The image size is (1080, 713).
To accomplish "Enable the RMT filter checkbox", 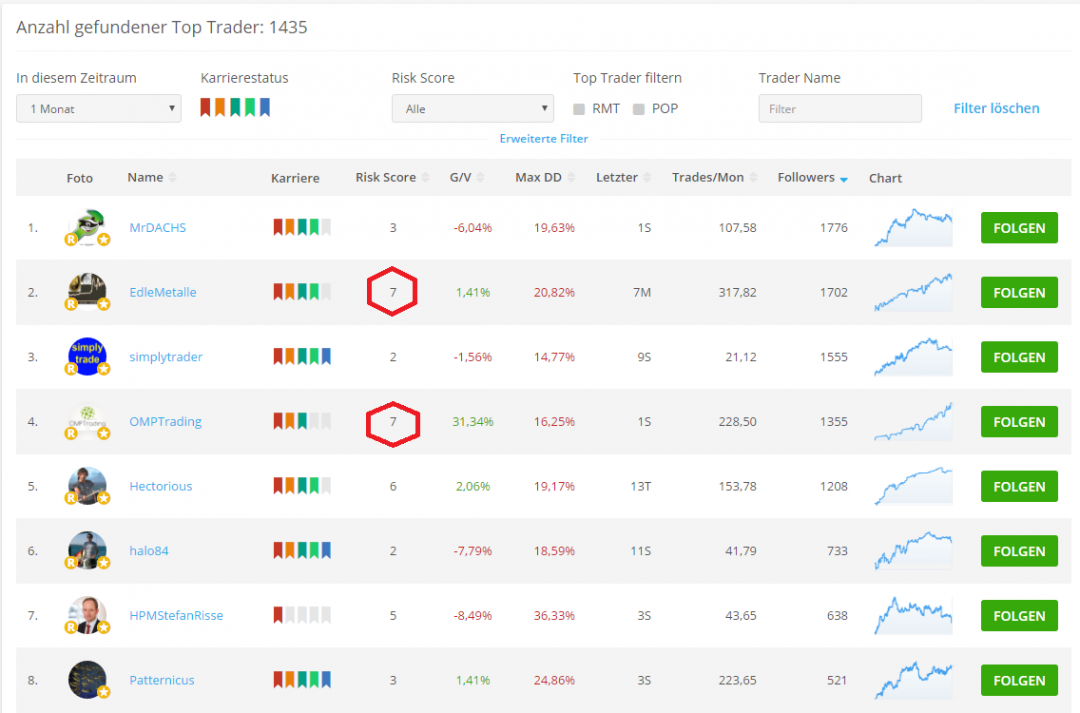I will [579, 109].
